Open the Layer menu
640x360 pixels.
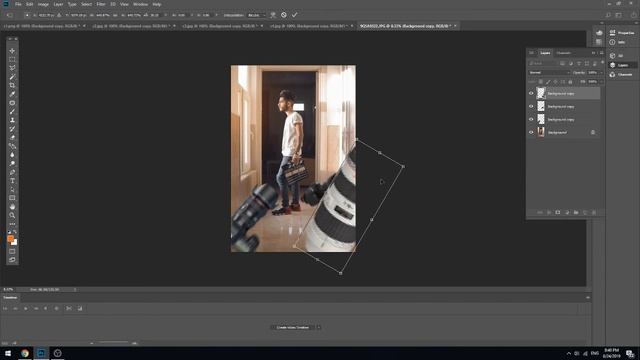tap(58, 4)
